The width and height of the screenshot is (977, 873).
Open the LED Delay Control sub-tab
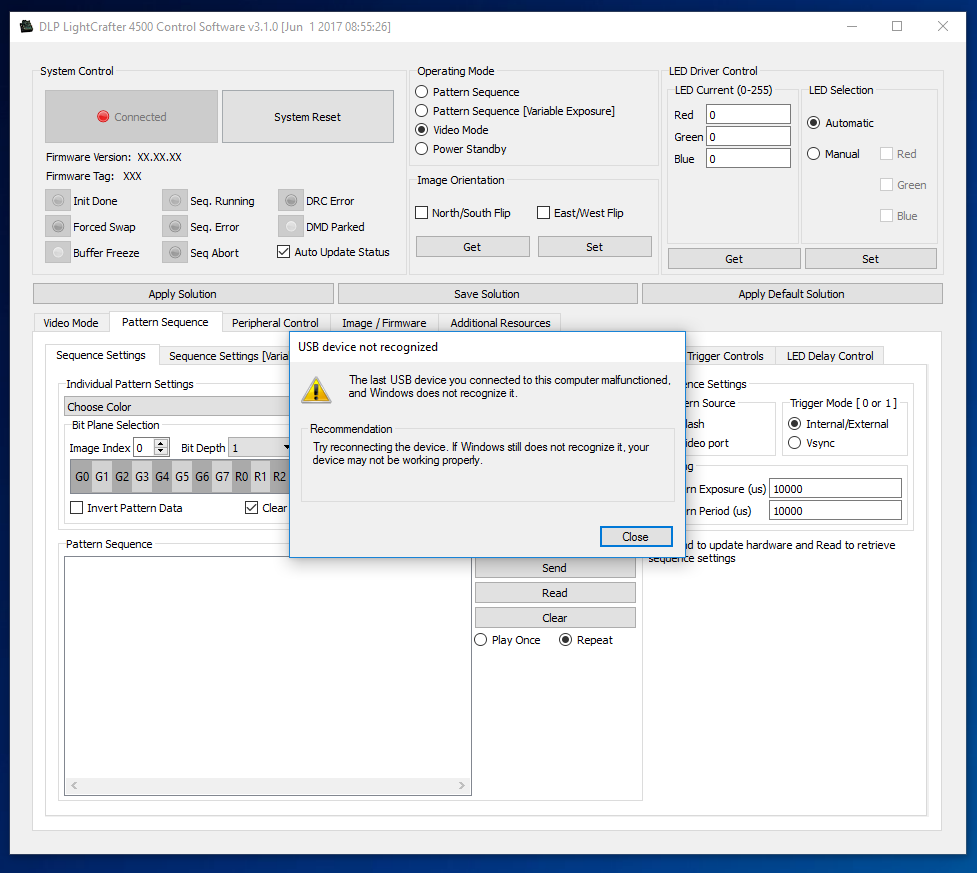pyautogui.click(x=830, y=356)
